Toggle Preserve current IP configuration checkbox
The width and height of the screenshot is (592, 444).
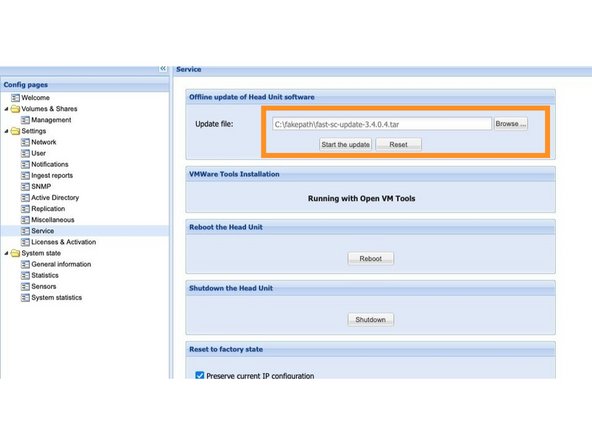coord(200,375)
